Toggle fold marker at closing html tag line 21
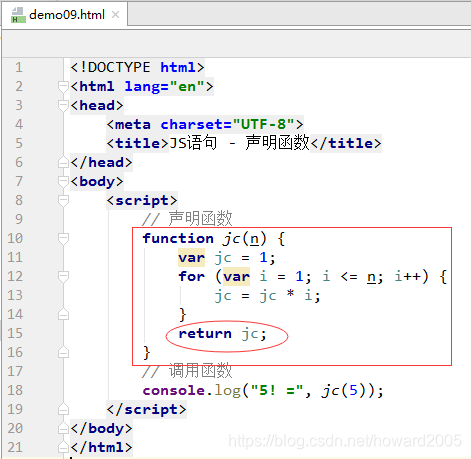This screenshot has height=459, width=471. [63, 448]
